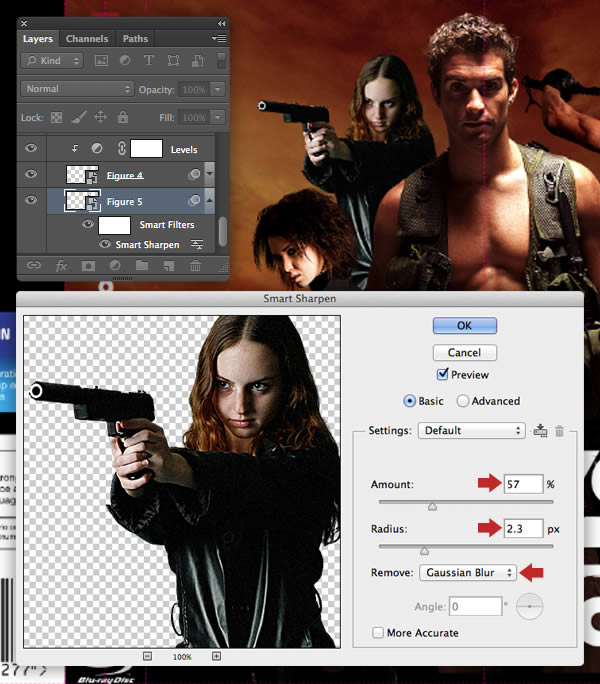600x684 pixels.
Task: Open Smart Sharpen blending options icon
Action: tap(197, 245)
